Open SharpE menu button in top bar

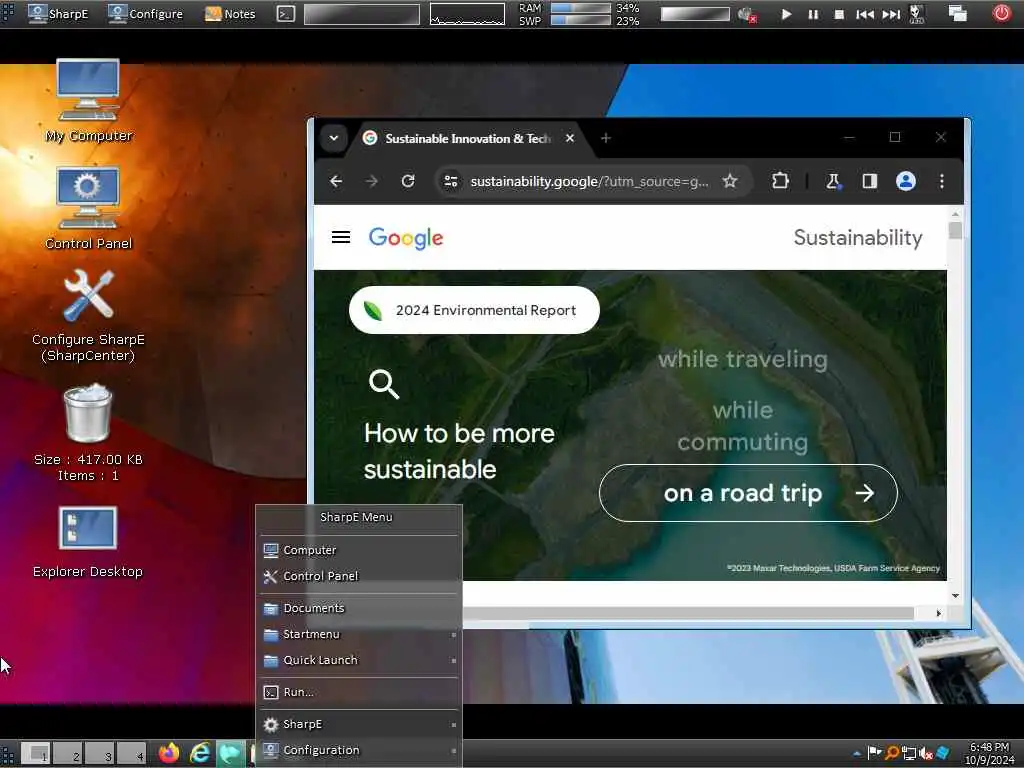click(58, 14)
